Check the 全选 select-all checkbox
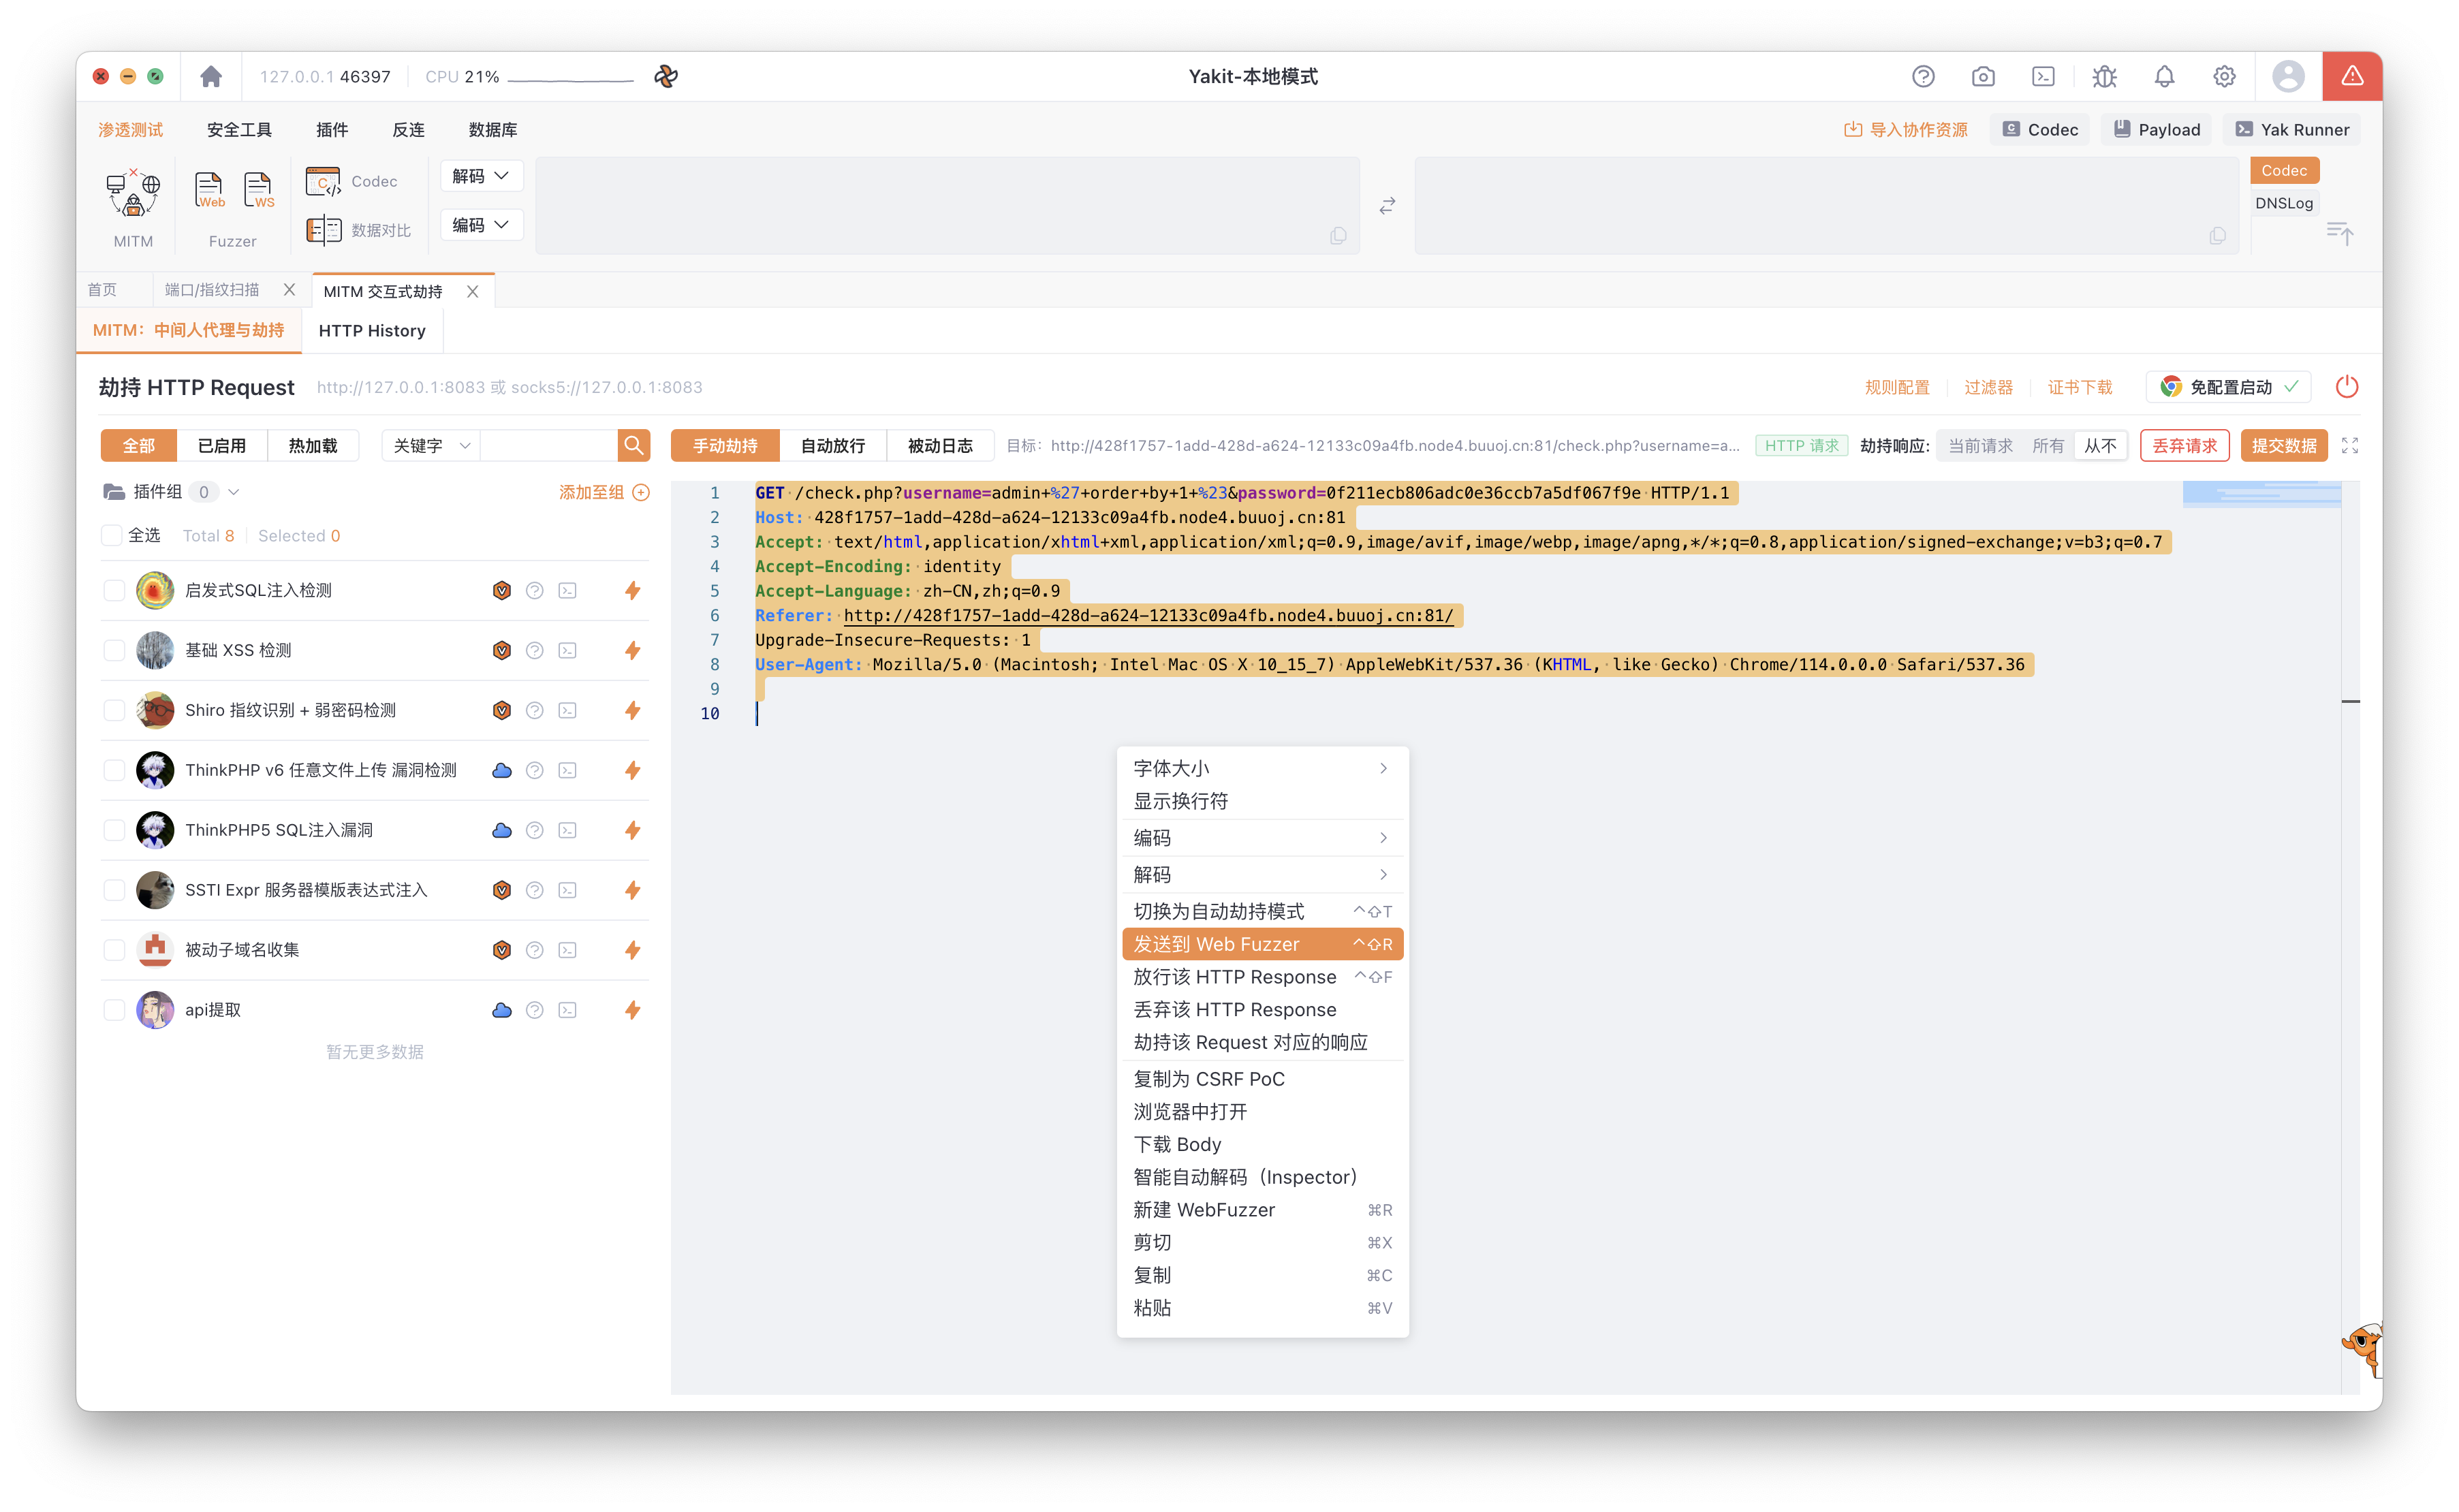Viewport: 2459px width, 1512px height. [x=112, y=535]
